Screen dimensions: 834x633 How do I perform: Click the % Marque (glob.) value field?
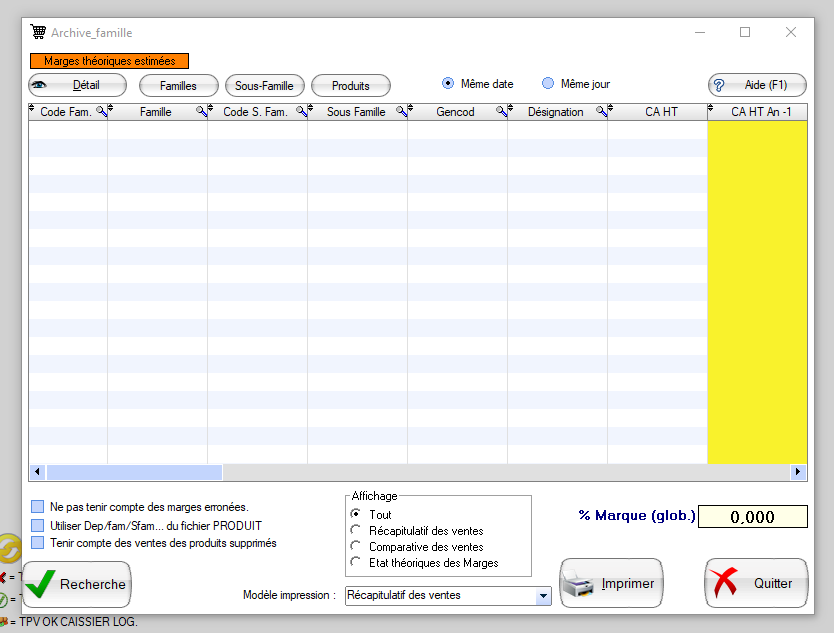[x=752, y=517]
